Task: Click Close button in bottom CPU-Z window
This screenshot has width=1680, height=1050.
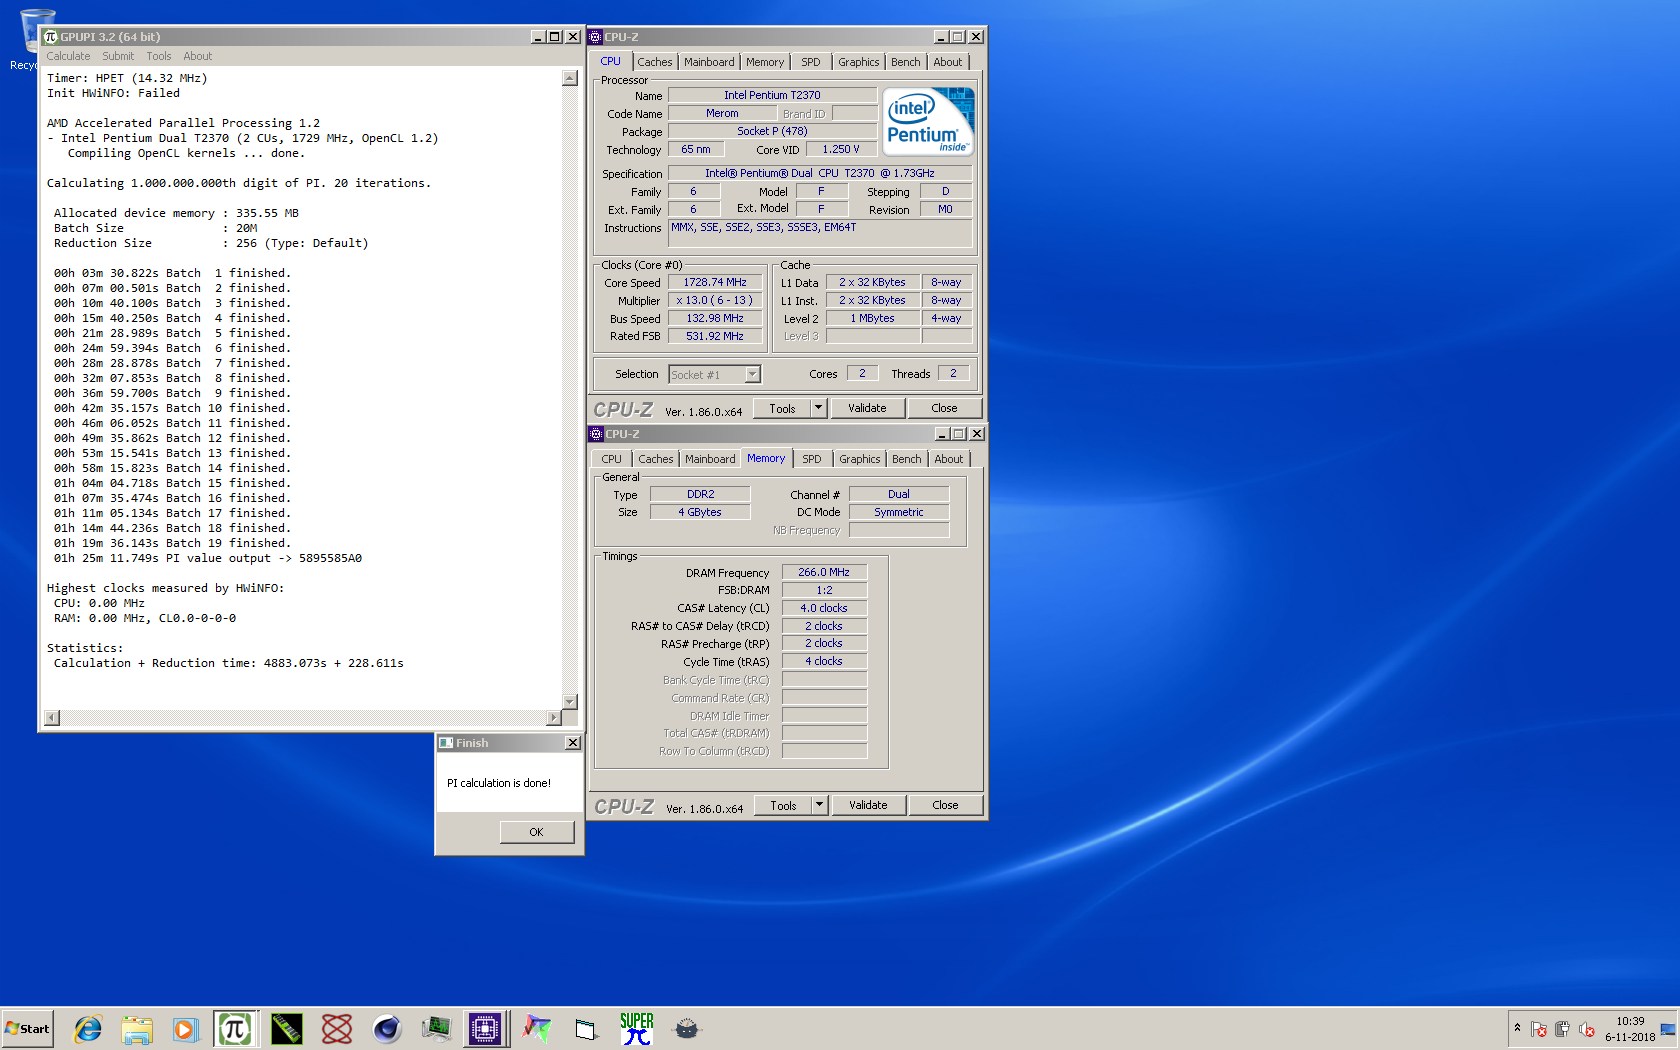Action: click(x=945, y=805)
